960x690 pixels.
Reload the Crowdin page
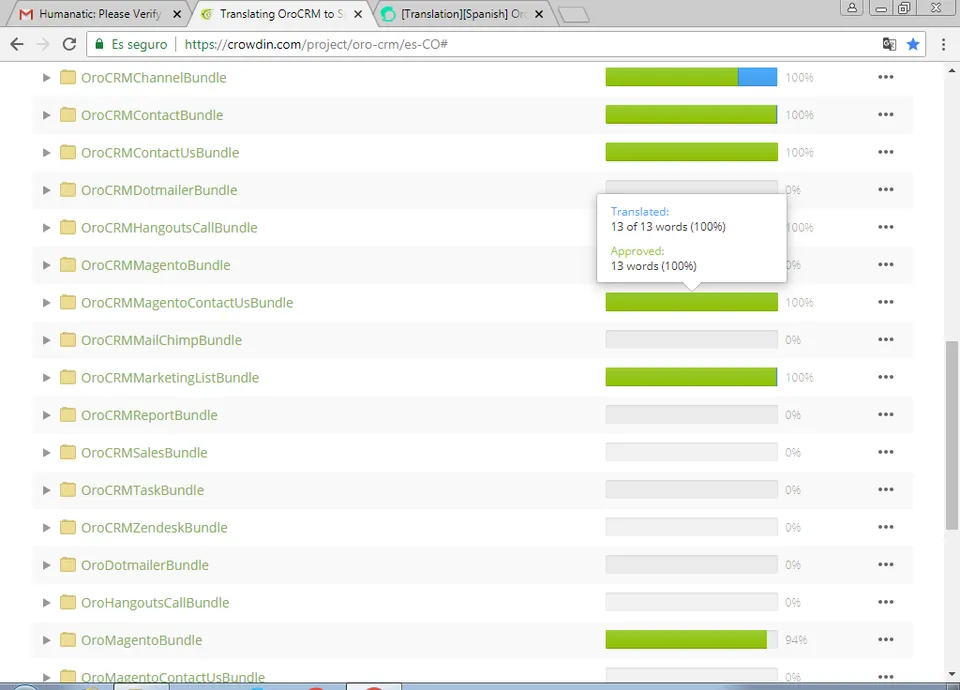click(x=69, y=44)
